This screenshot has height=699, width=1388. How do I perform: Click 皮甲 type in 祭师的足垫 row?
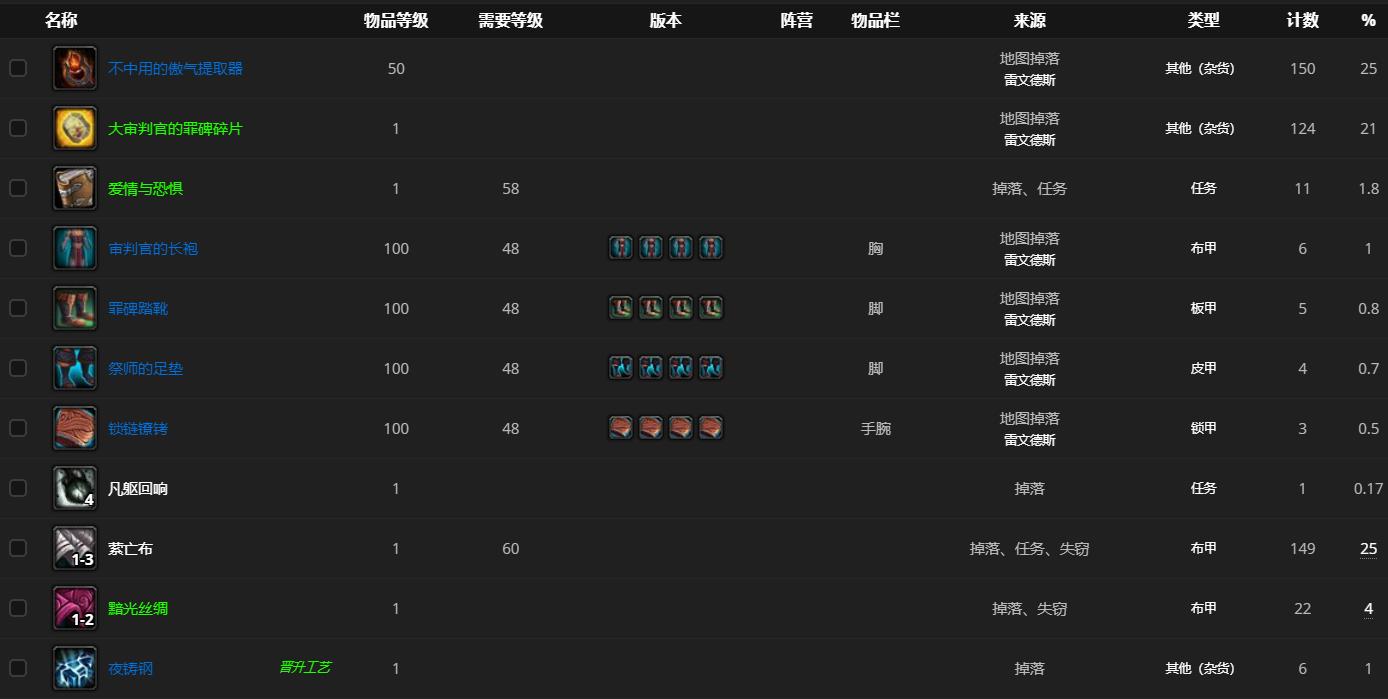point(1203,368)
